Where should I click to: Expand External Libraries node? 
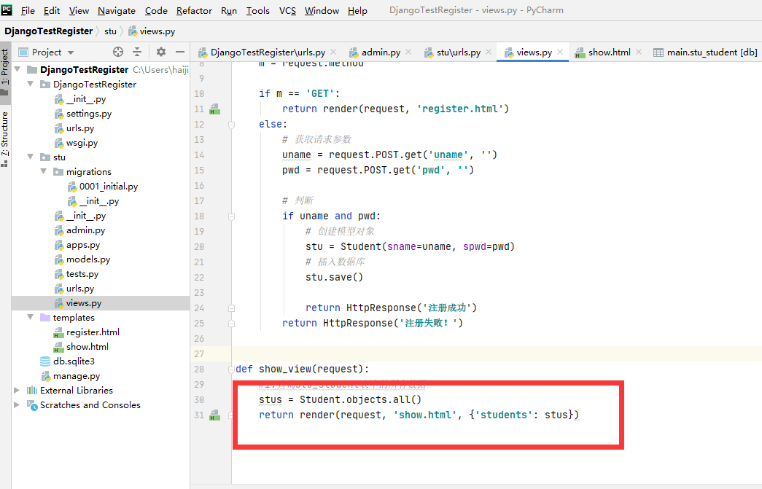17,390
